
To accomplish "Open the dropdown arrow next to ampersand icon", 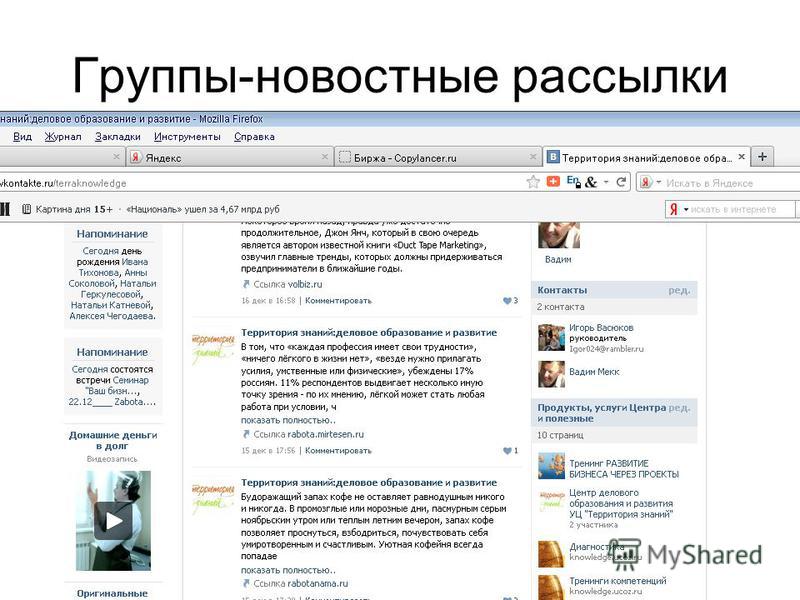I will tap(606, 182).
